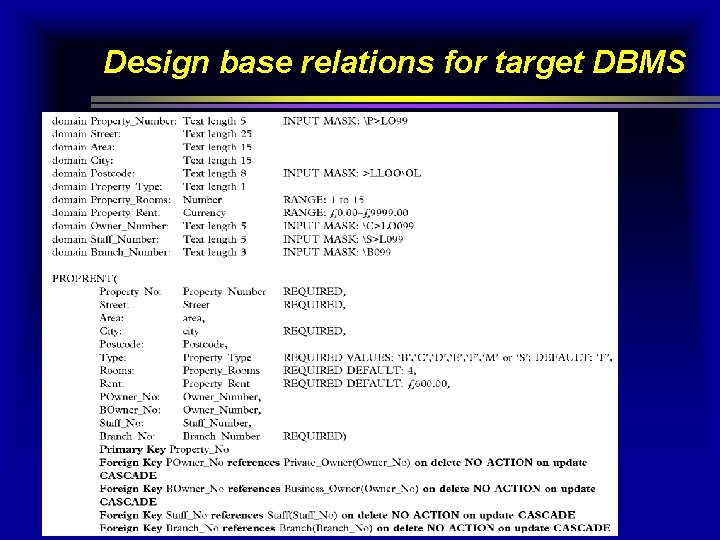Click the slide title "Design base relations for target DBMS"
The width and height of the screenshot is (720, 540).
pyautogui.click(x=395, y=62)
